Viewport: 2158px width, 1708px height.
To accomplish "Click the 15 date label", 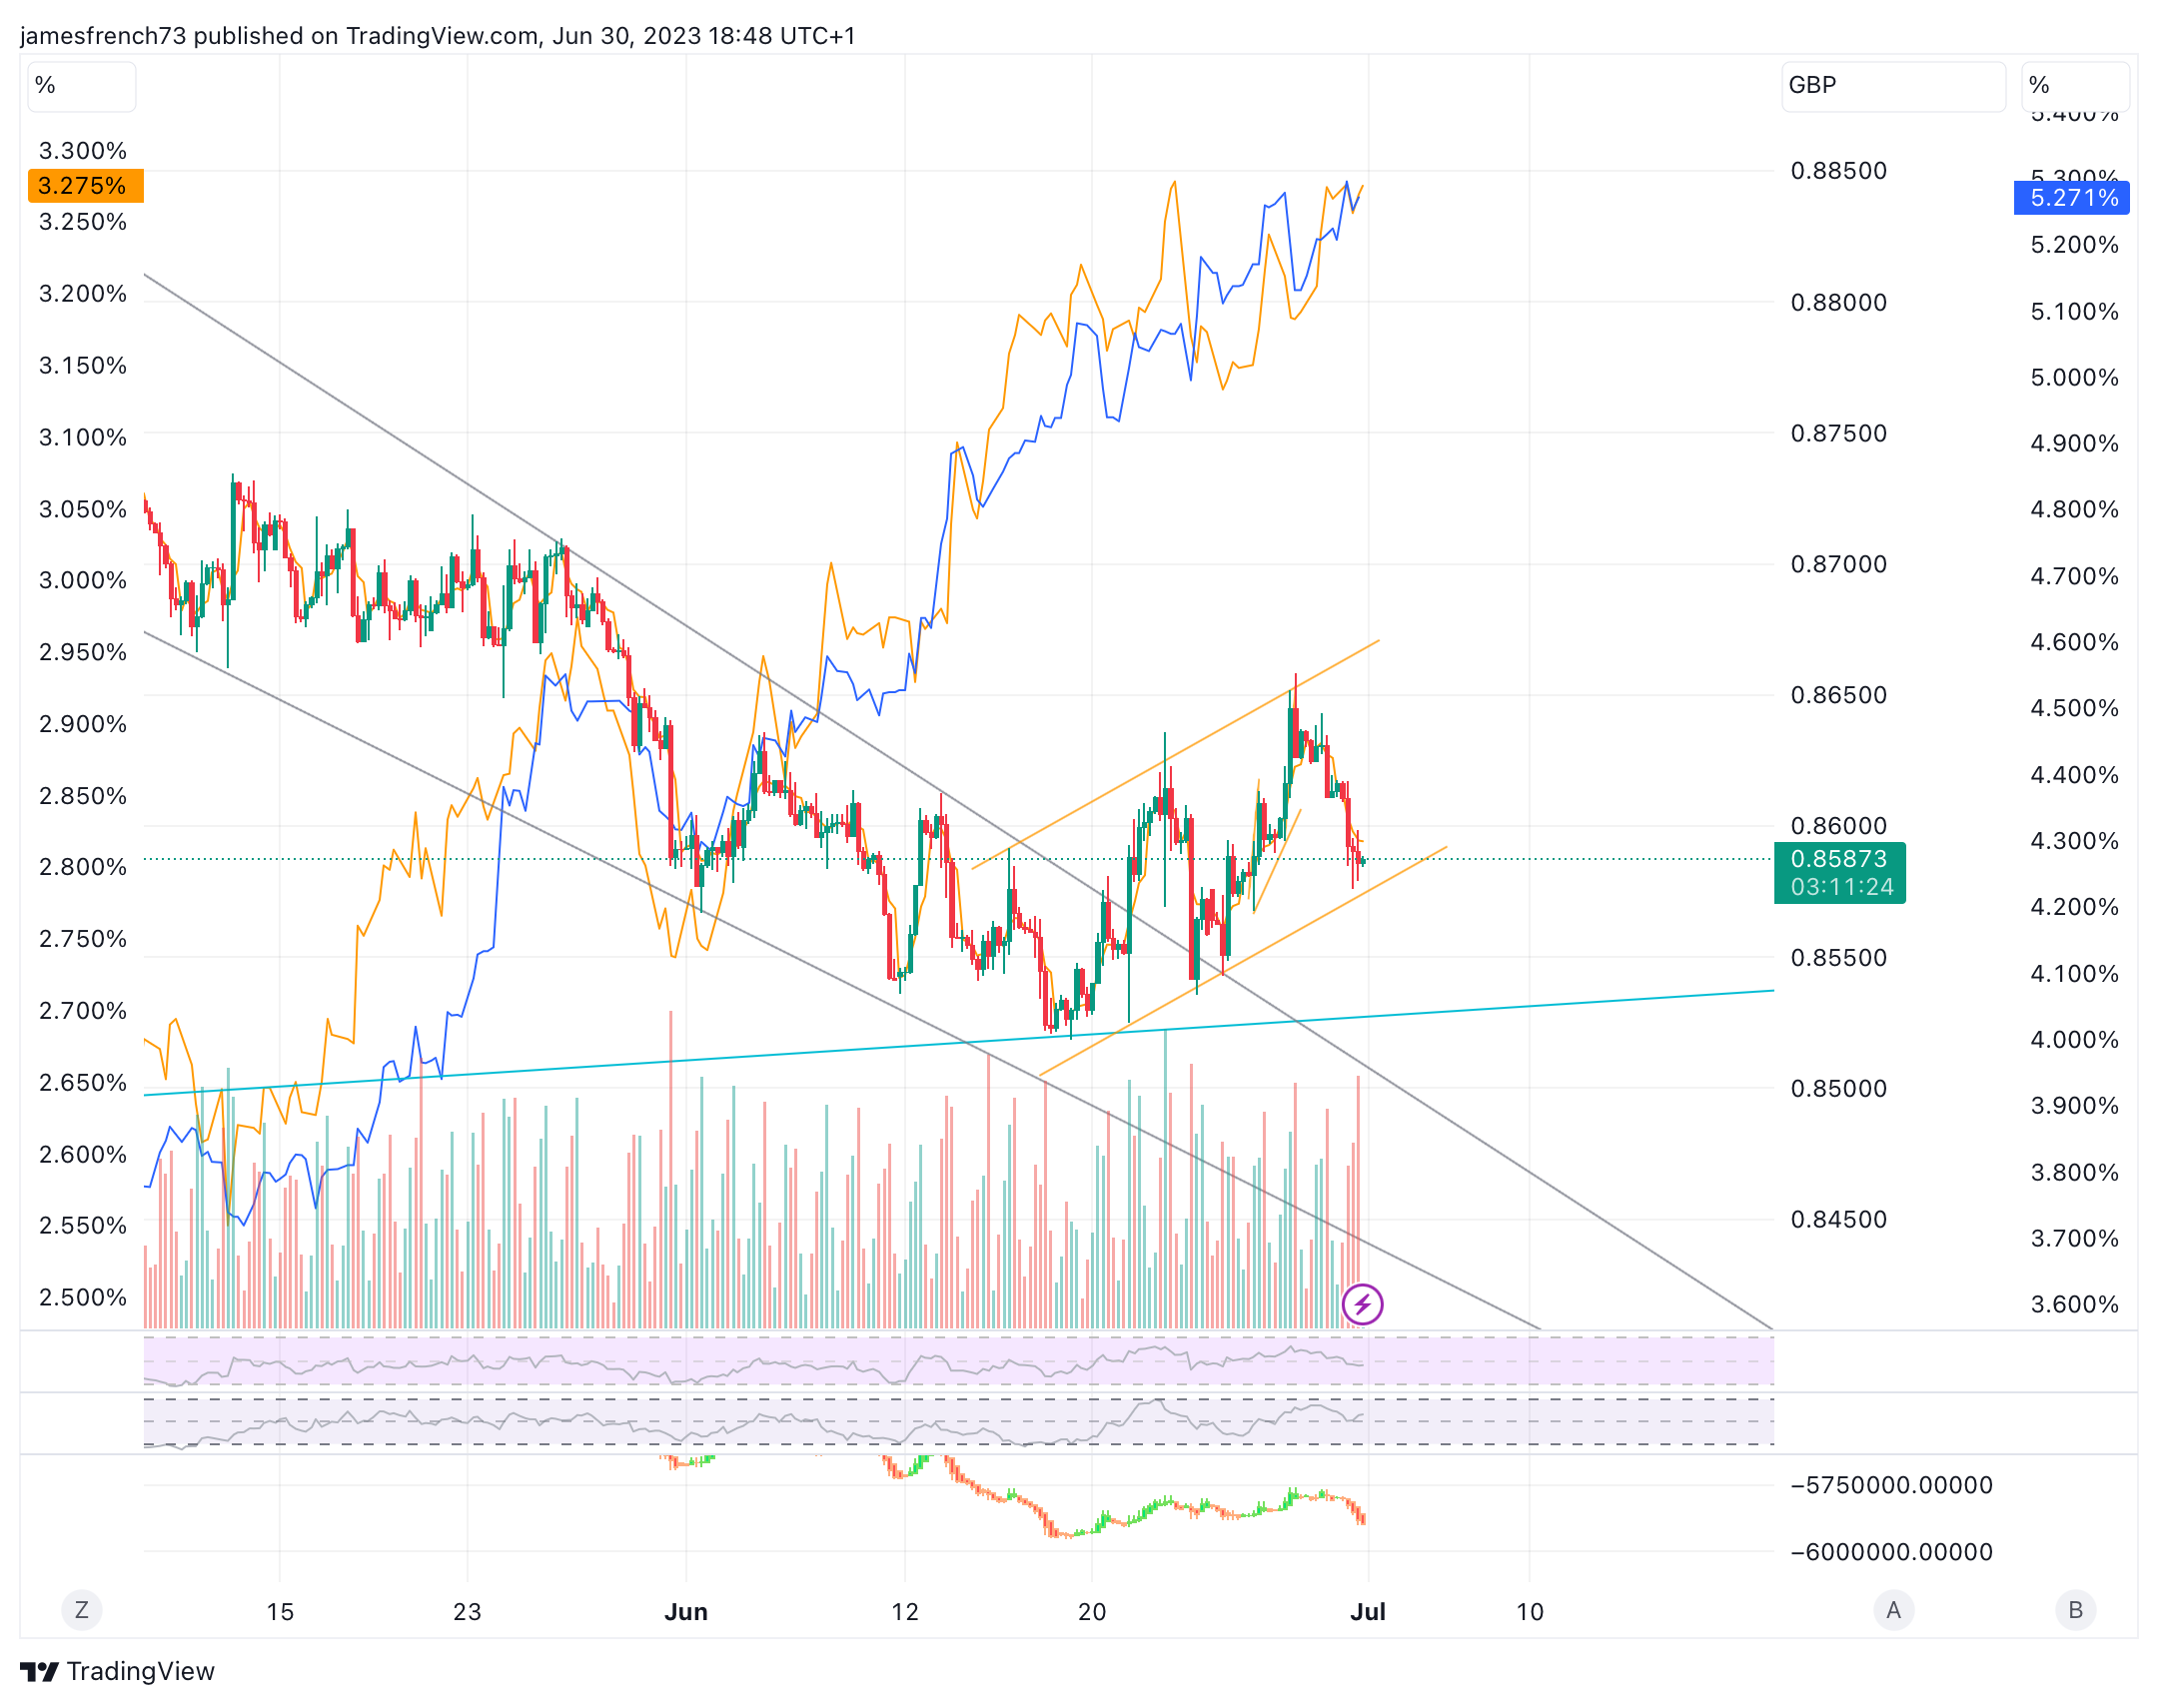I will click(x=280, y=1612).
